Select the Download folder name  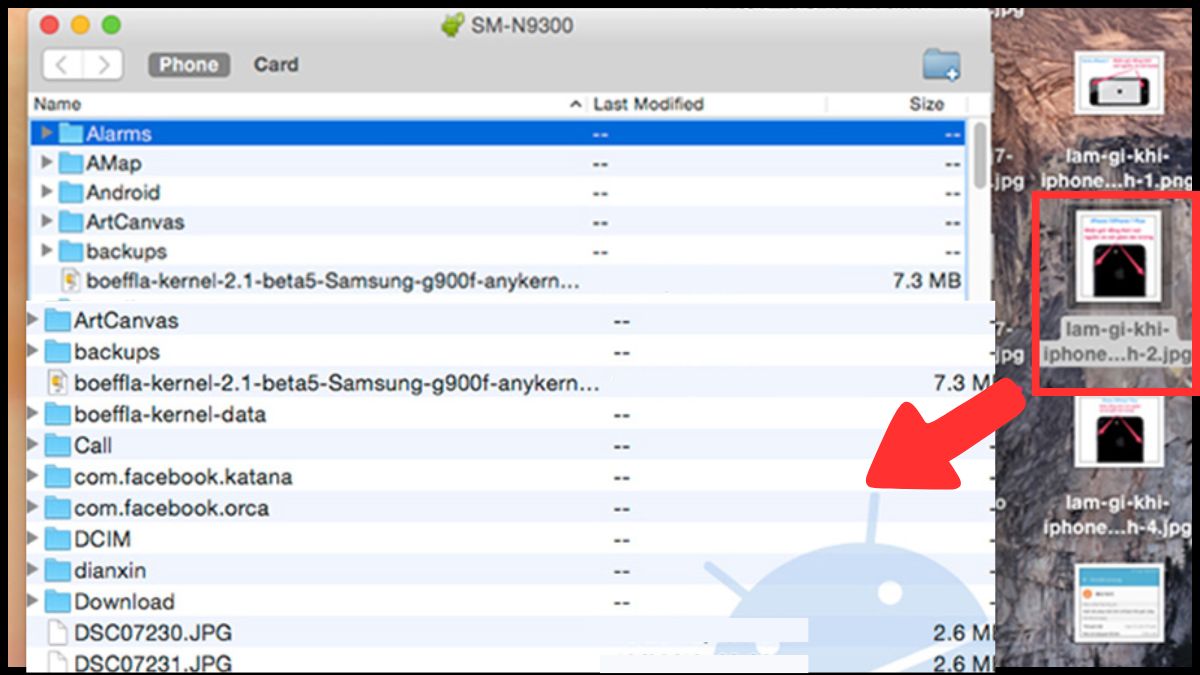(124, 601)
